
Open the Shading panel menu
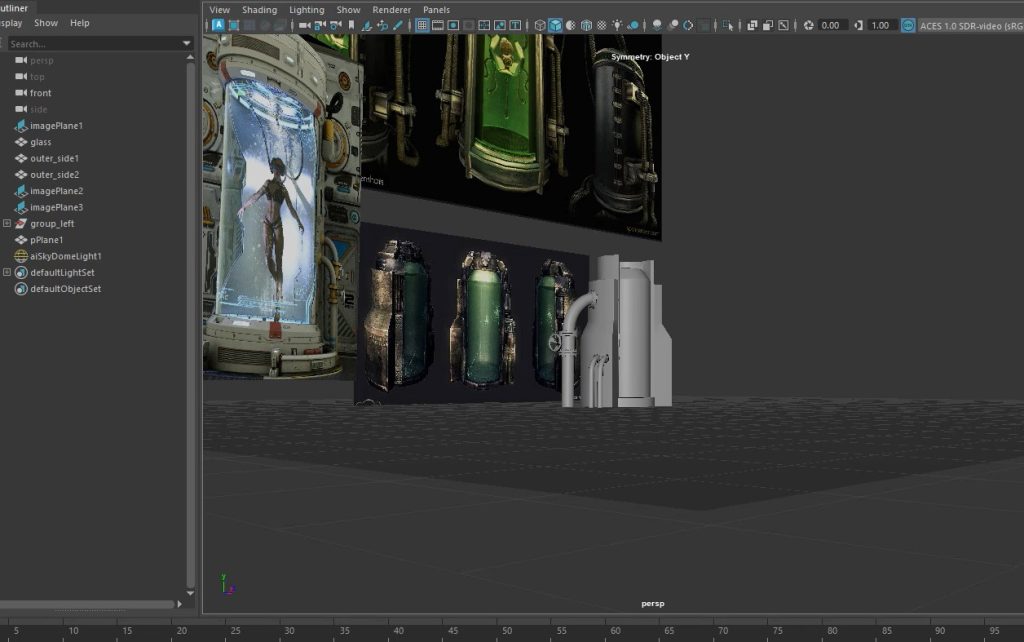coord(259,10)
